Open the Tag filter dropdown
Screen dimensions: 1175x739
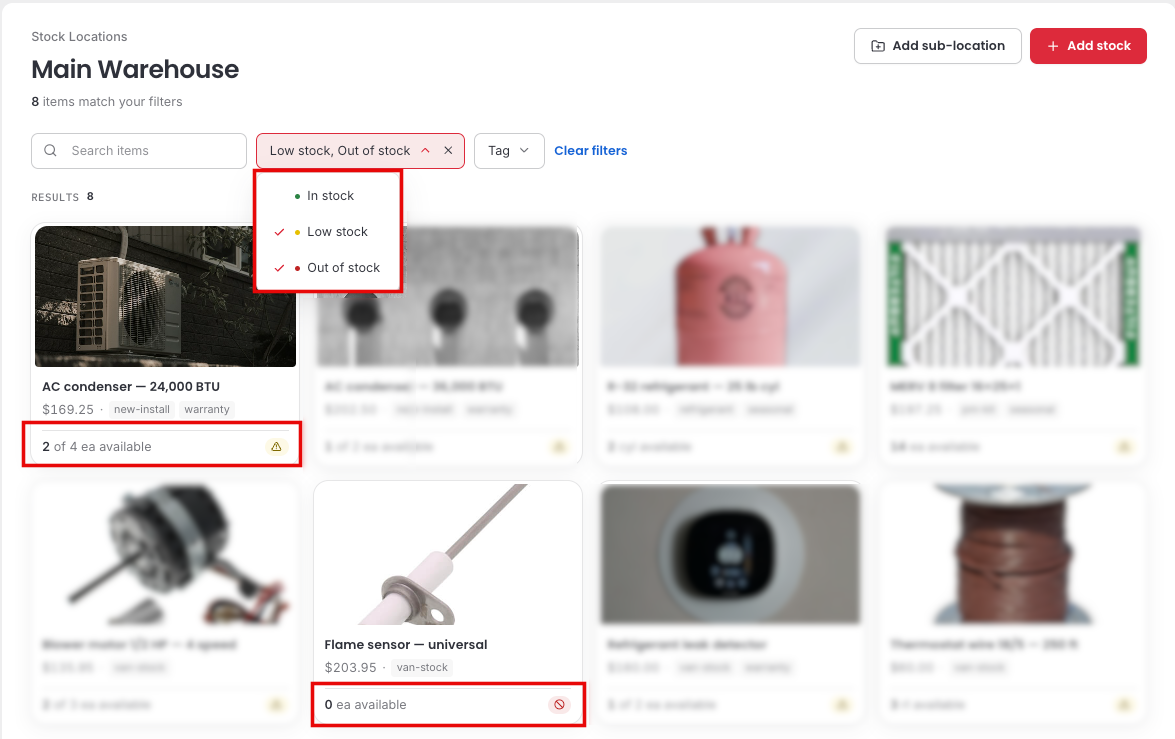pyautogui.click(x=510, y=151)
